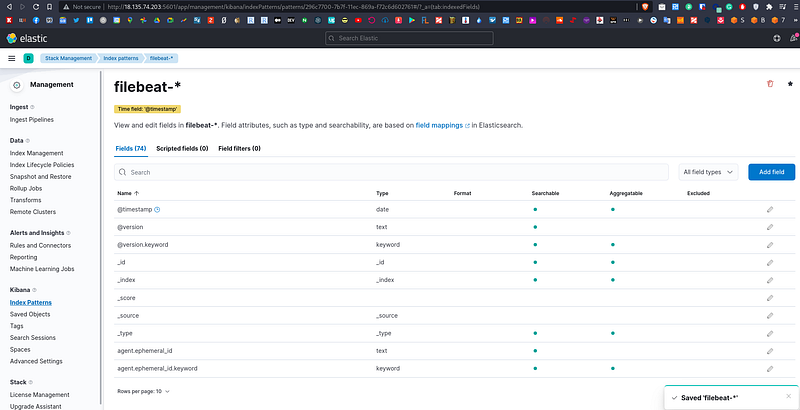Open Snapshot and Restore
Image resolution: width=800 pixels, height=410 pixels.
40,177
